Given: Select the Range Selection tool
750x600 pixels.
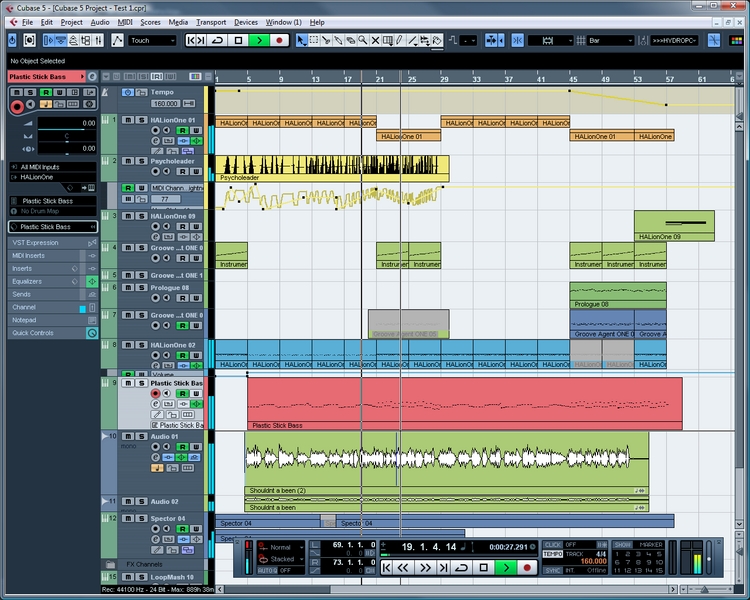Looking at the screenshot, I should tap(314, 41).
